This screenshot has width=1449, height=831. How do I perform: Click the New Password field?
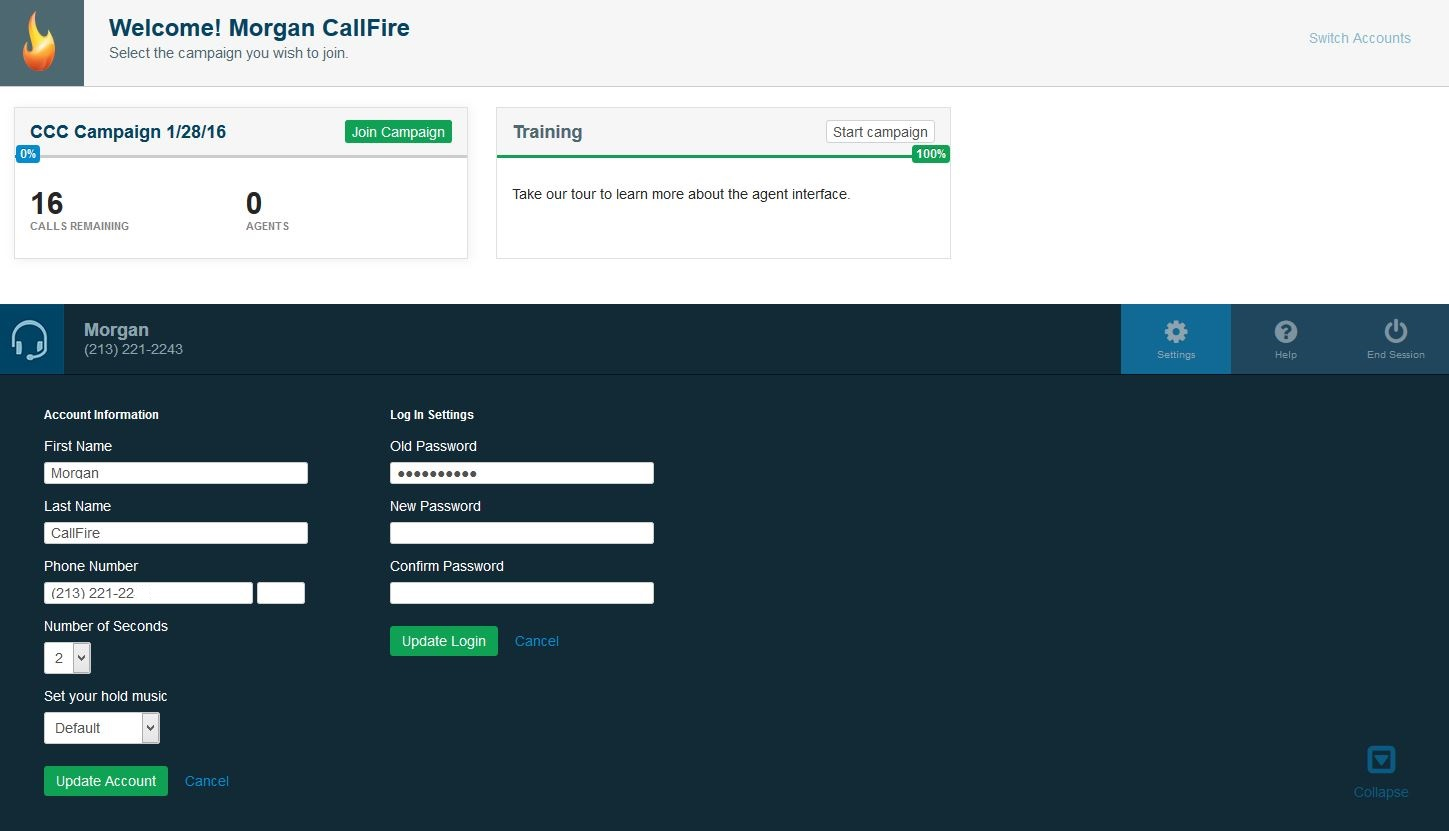coord(521,532)
